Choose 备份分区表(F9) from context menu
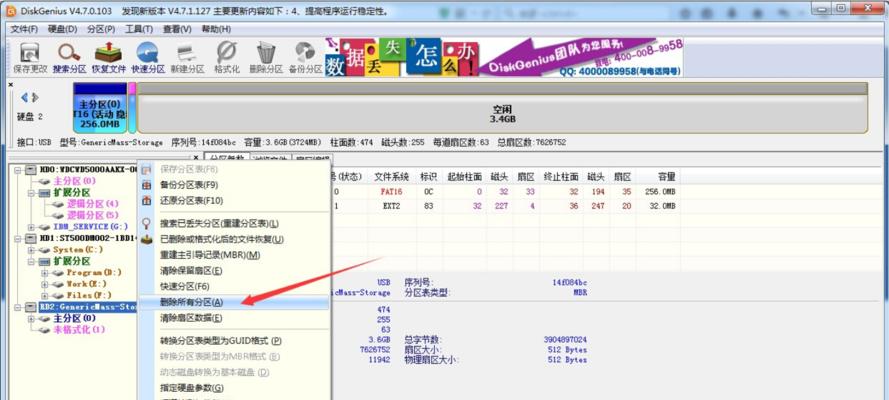Screen dimensions: 889x400 (x=234, y=185)
